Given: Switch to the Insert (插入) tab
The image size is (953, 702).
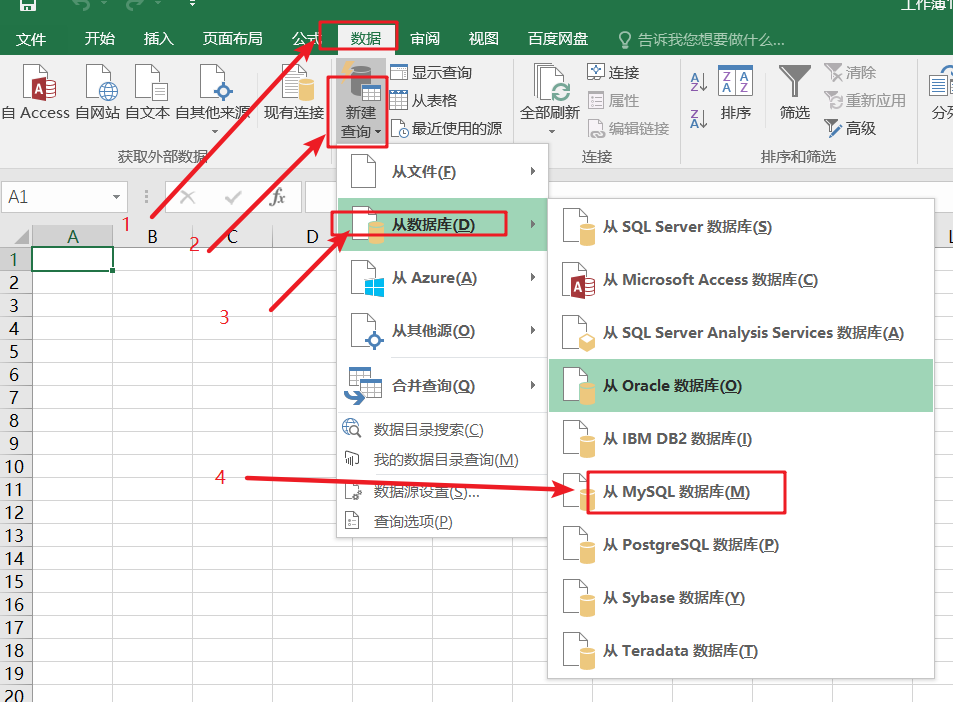Looking at the screenshot, I should coord(159,39).
